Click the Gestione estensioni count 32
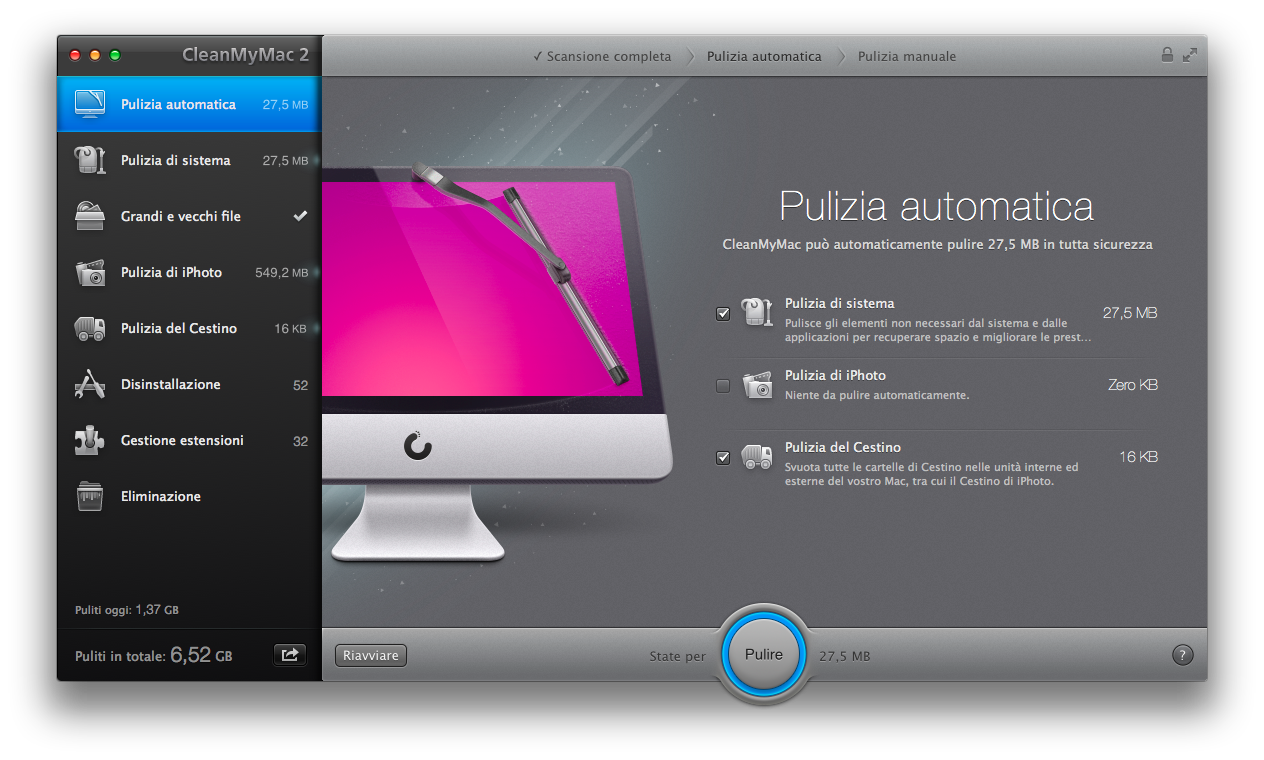 (x=300, y=441)
